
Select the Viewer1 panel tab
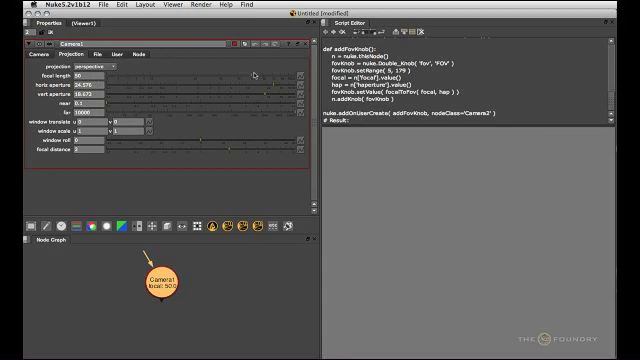coord(84,23)
